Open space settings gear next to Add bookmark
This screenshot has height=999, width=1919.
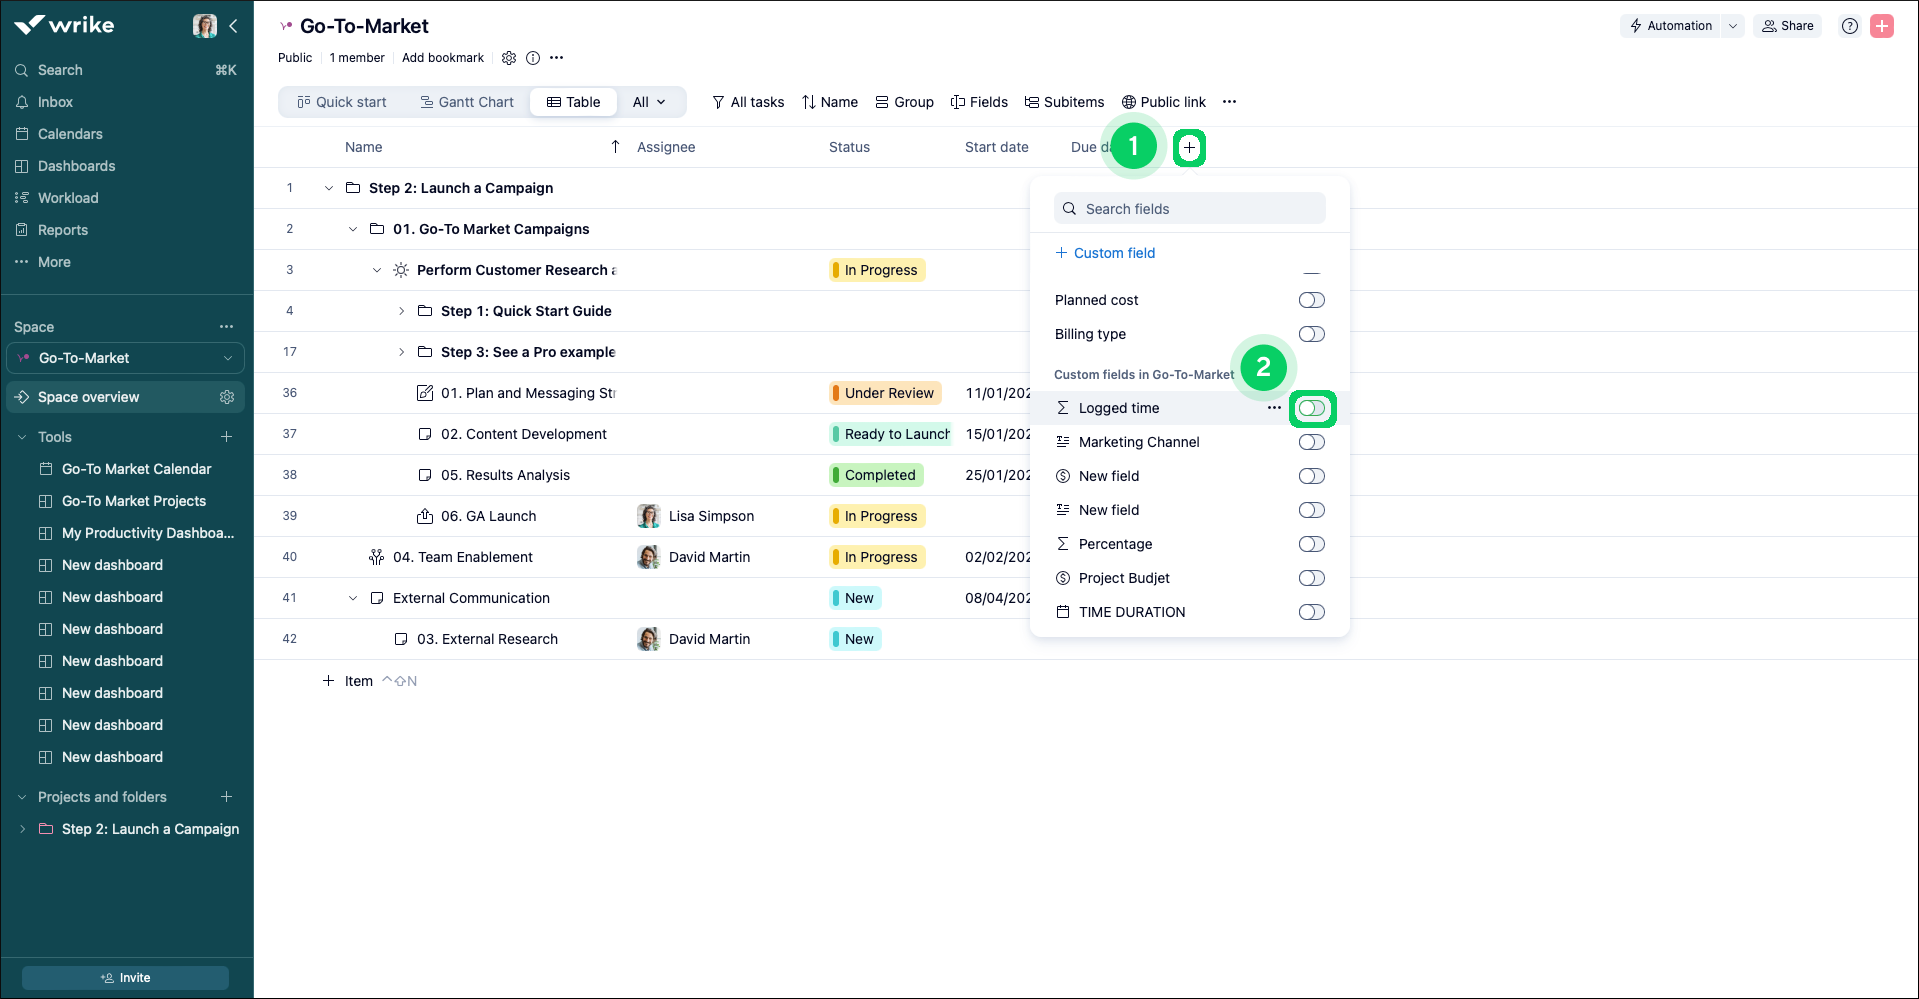point(509,58)
